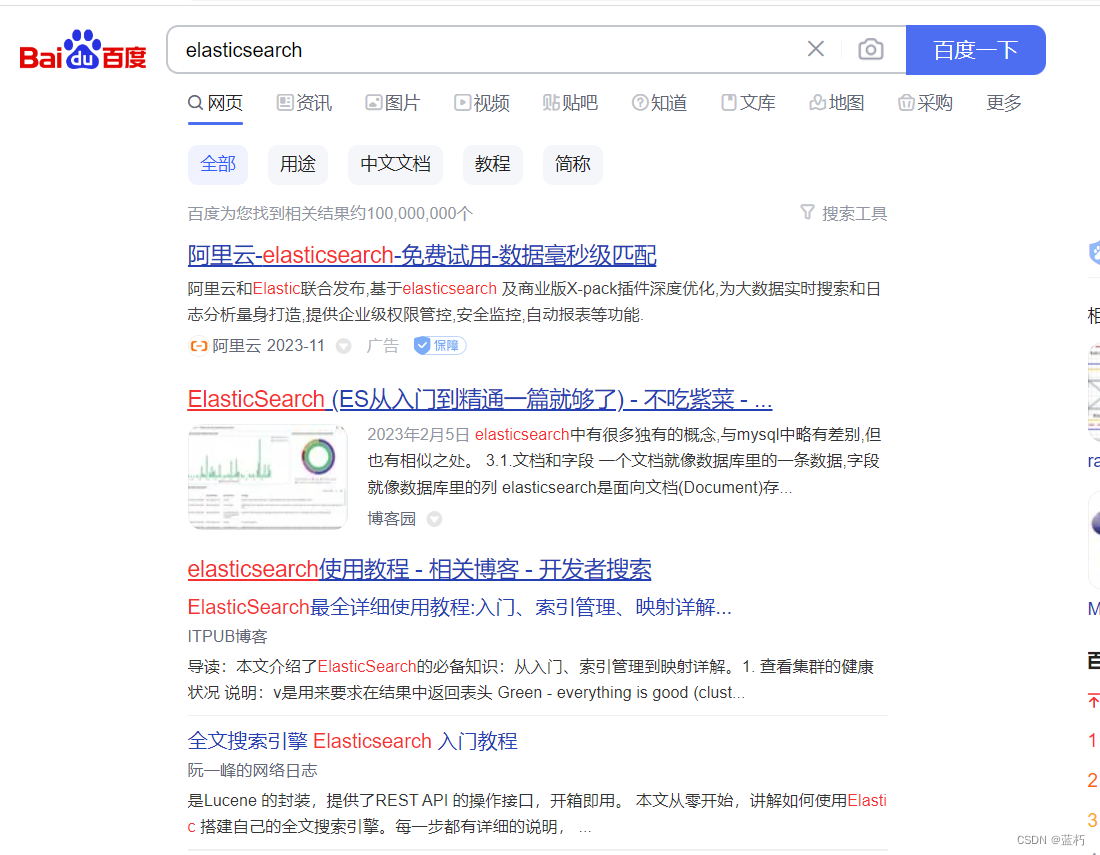Click the ITPUB博客 source text

coord(227,637)
